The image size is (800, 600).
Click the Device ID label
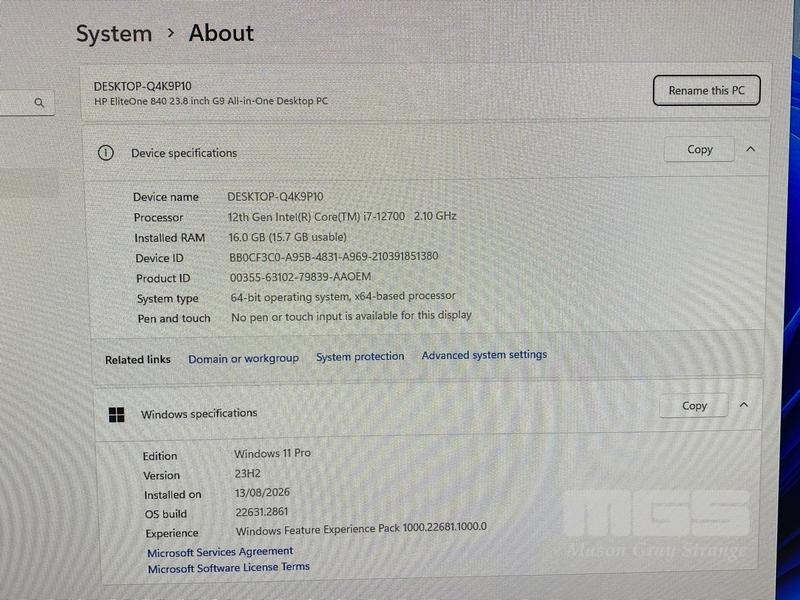(x=159, y=258)
